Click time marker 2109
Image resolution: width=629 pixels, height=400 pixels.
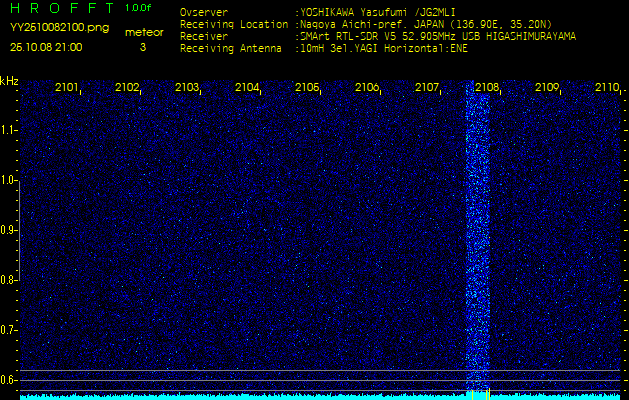pos(547,87)
